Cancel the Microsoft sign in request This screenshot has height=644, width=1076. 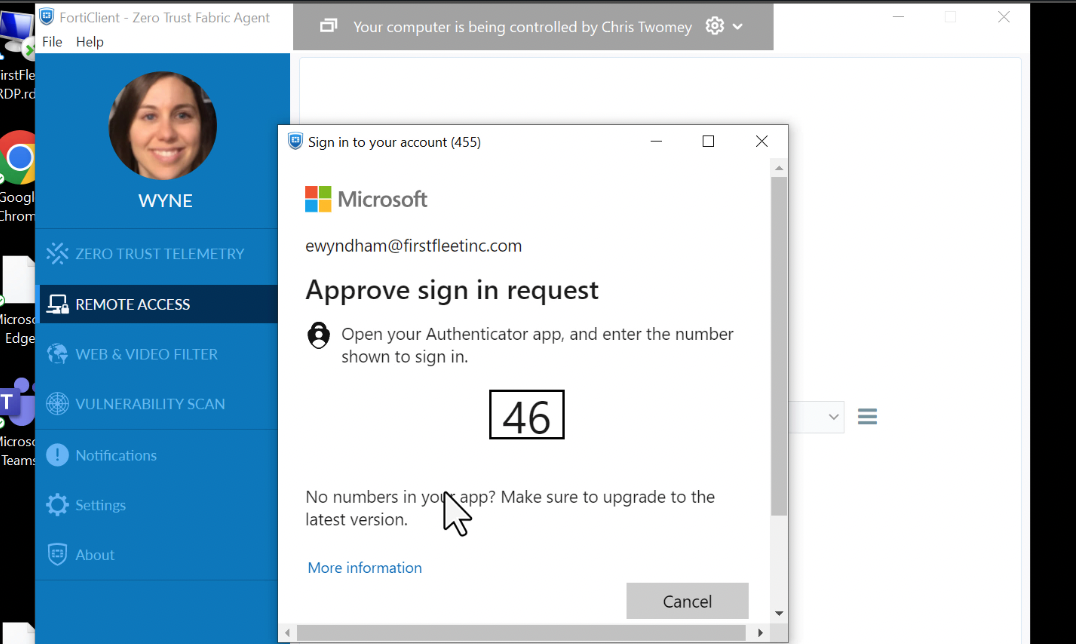point(687,601)
